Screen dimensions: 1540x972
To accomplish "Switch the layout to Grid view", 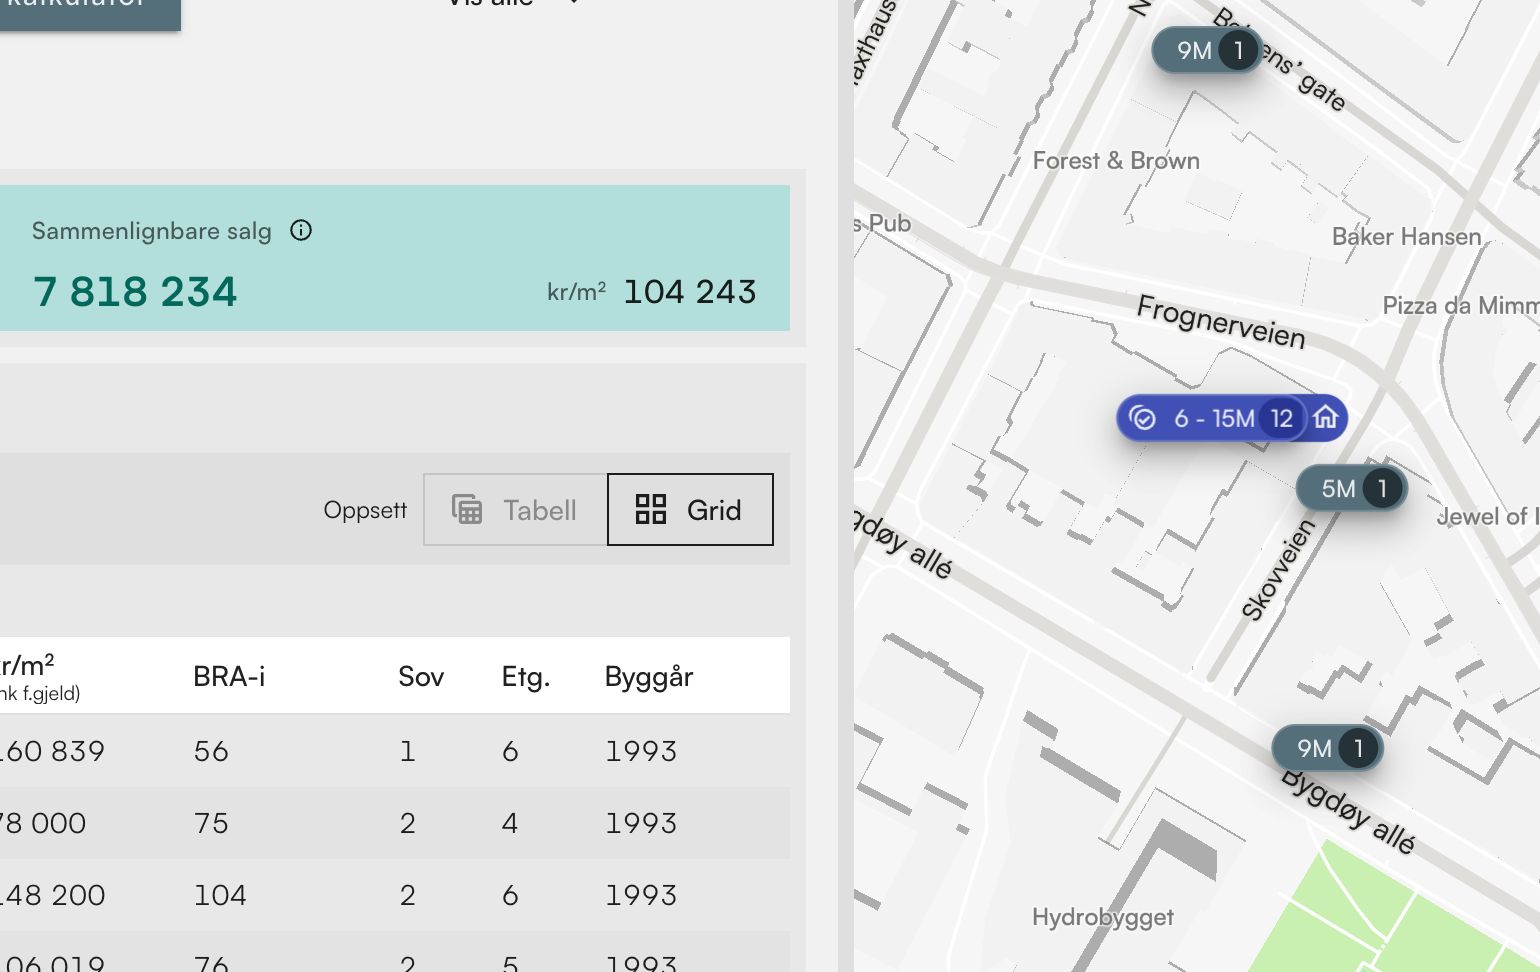I will pyautogui.click(x=690, y=510).
